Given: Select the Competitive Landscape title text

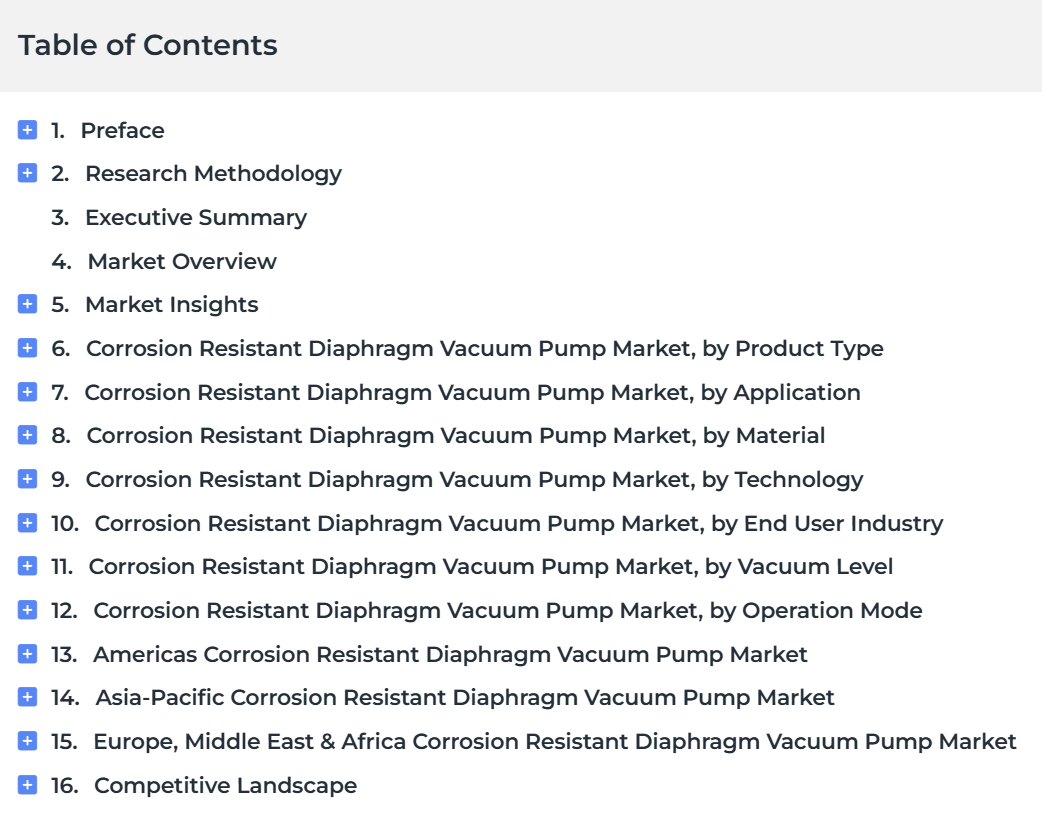Looking at the screenshot, I should point(225,785).
